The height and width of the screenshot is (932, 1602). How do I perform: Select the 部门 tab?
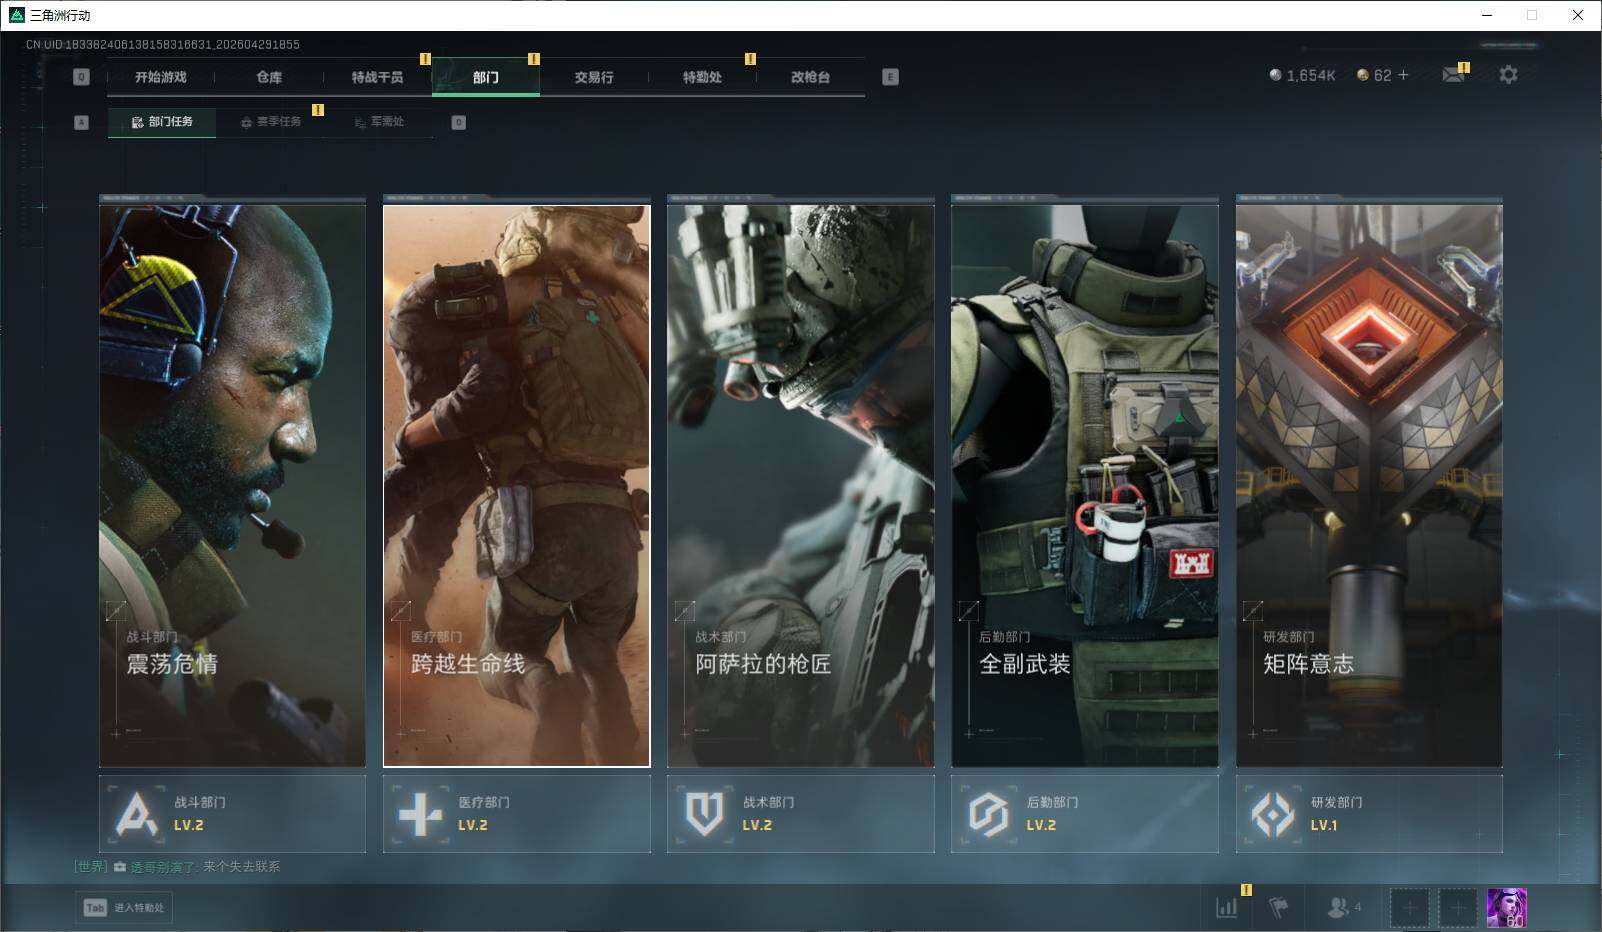pos(486,77)
